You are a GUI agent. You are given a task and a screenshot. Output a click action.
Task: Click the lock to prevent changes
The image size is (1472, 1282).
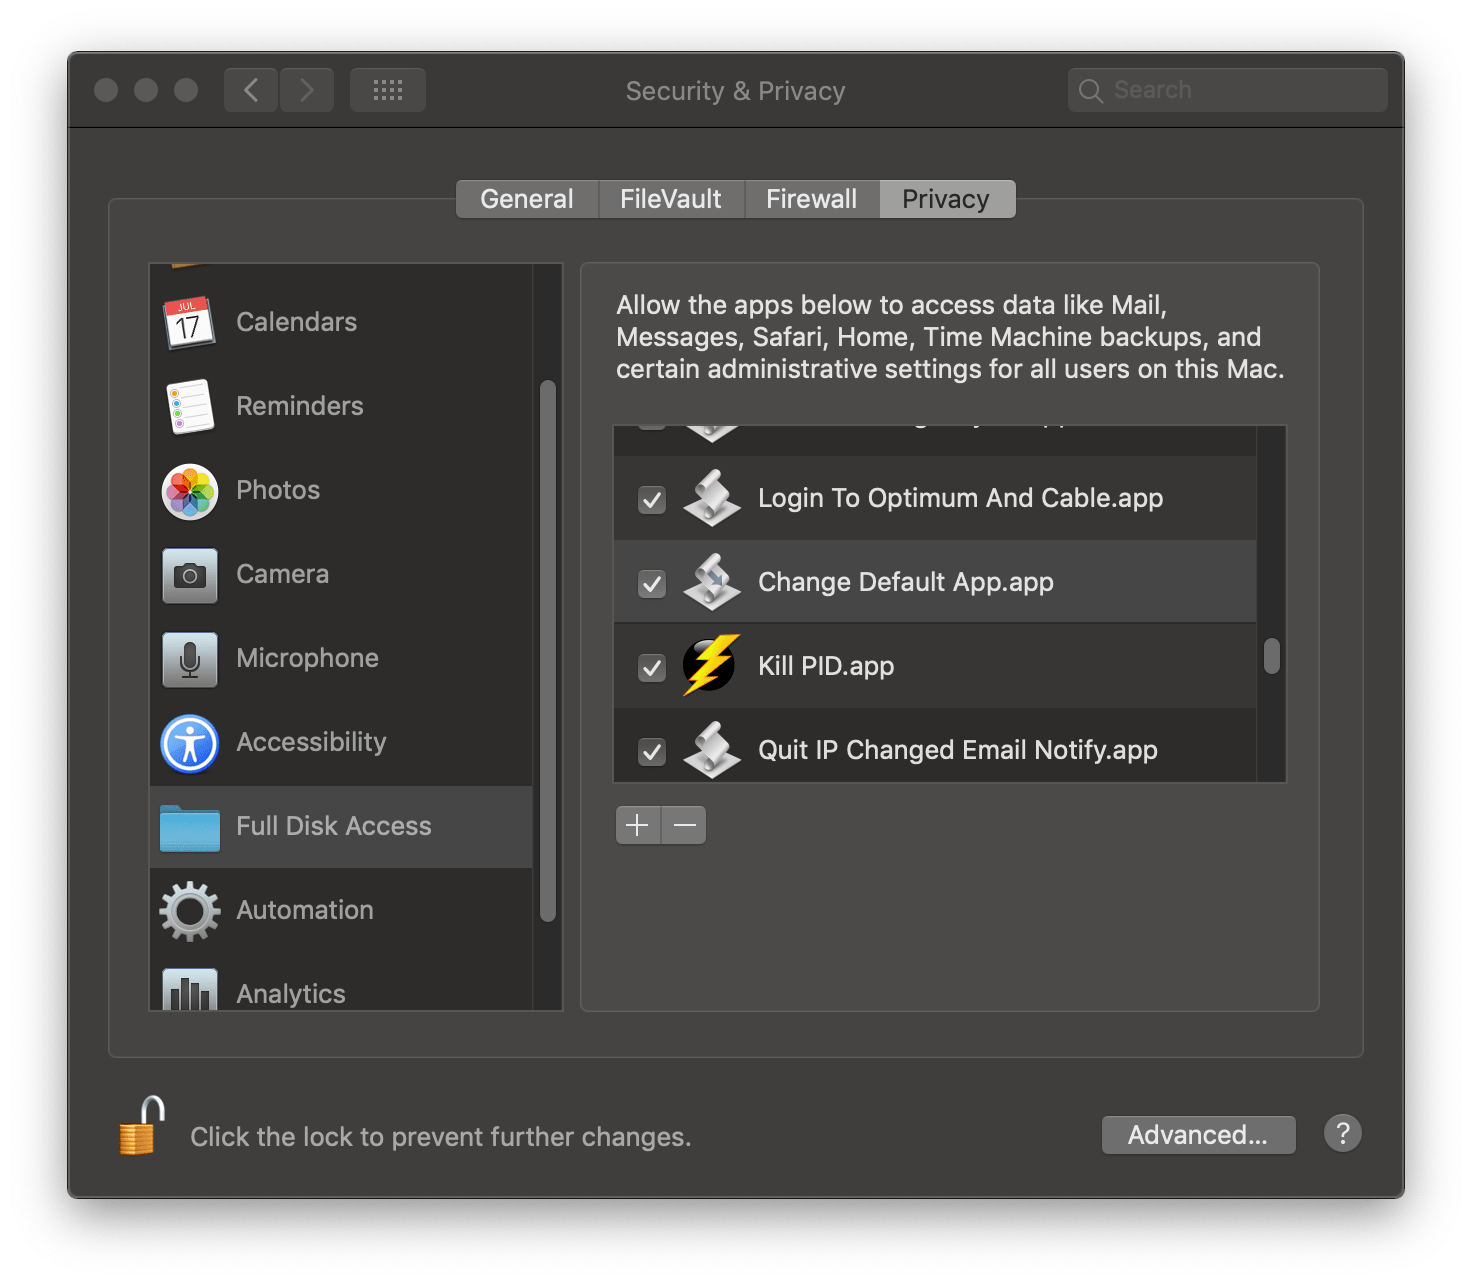(139, 1125)
